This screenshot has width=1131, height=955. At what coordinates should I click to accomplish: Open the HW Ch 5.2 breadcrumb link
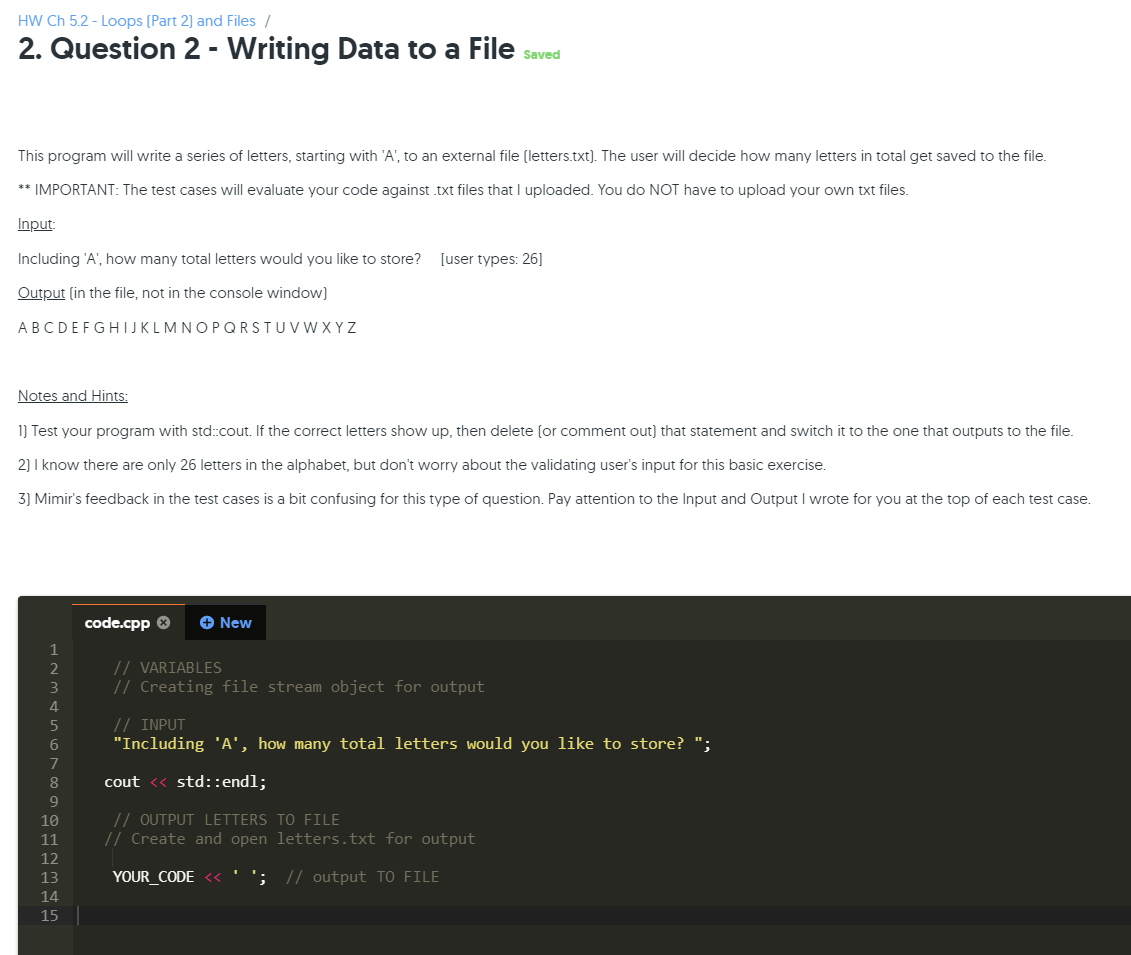[136, 21]
